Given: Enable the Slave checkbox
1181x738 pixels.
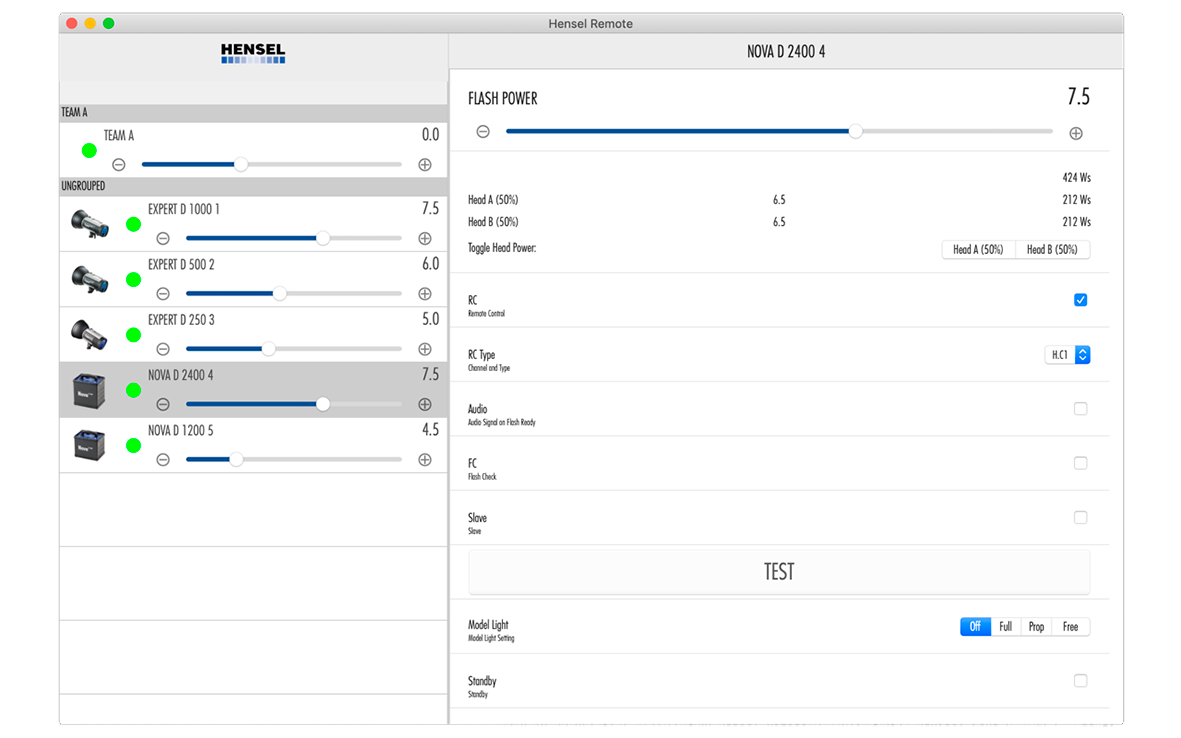Looking at the screenshot, I should pyautogui.click(x=1080, y=518).
